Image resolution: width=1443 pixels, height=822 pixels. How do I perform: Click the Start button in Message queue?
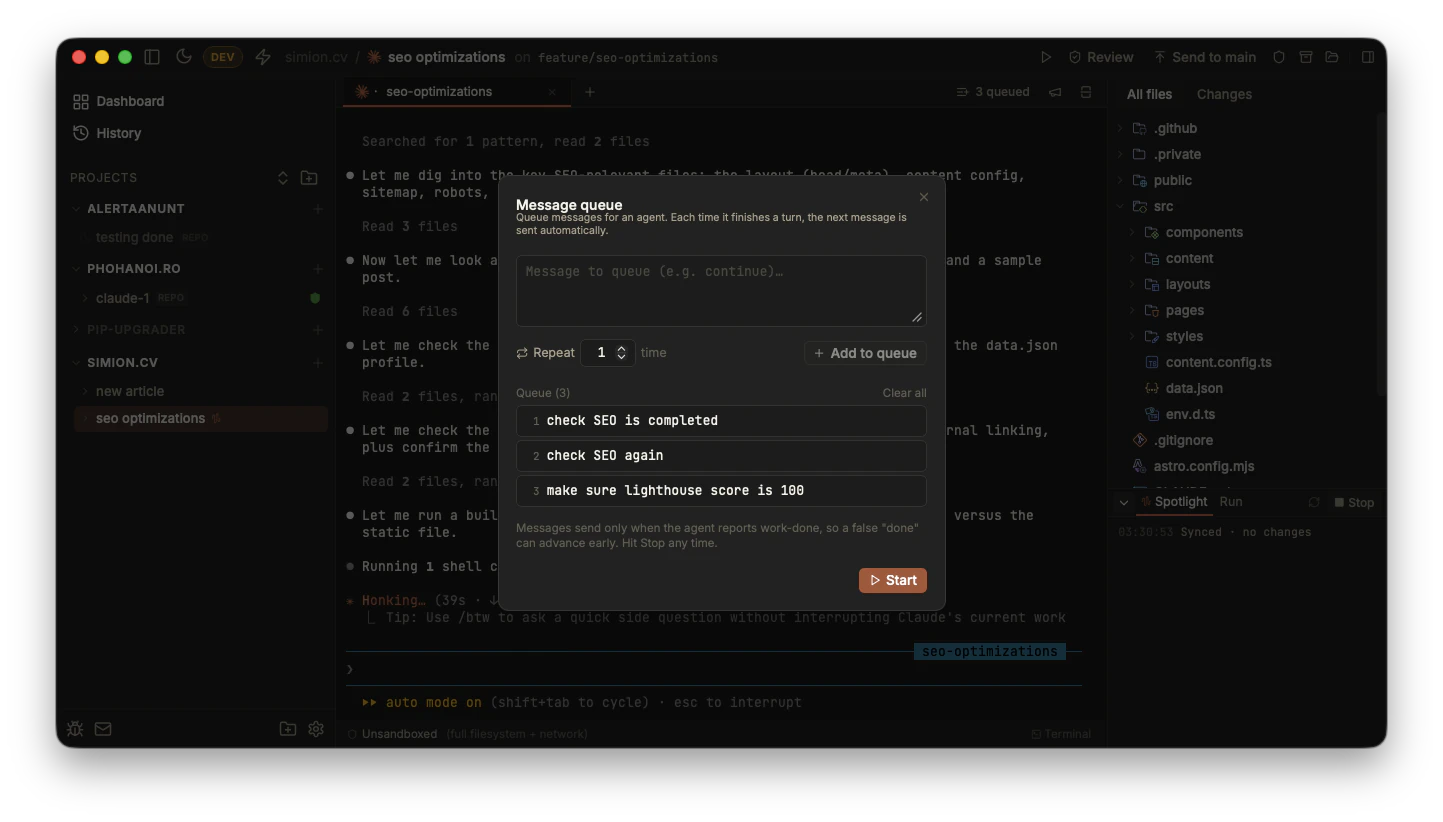pos(892,580)
